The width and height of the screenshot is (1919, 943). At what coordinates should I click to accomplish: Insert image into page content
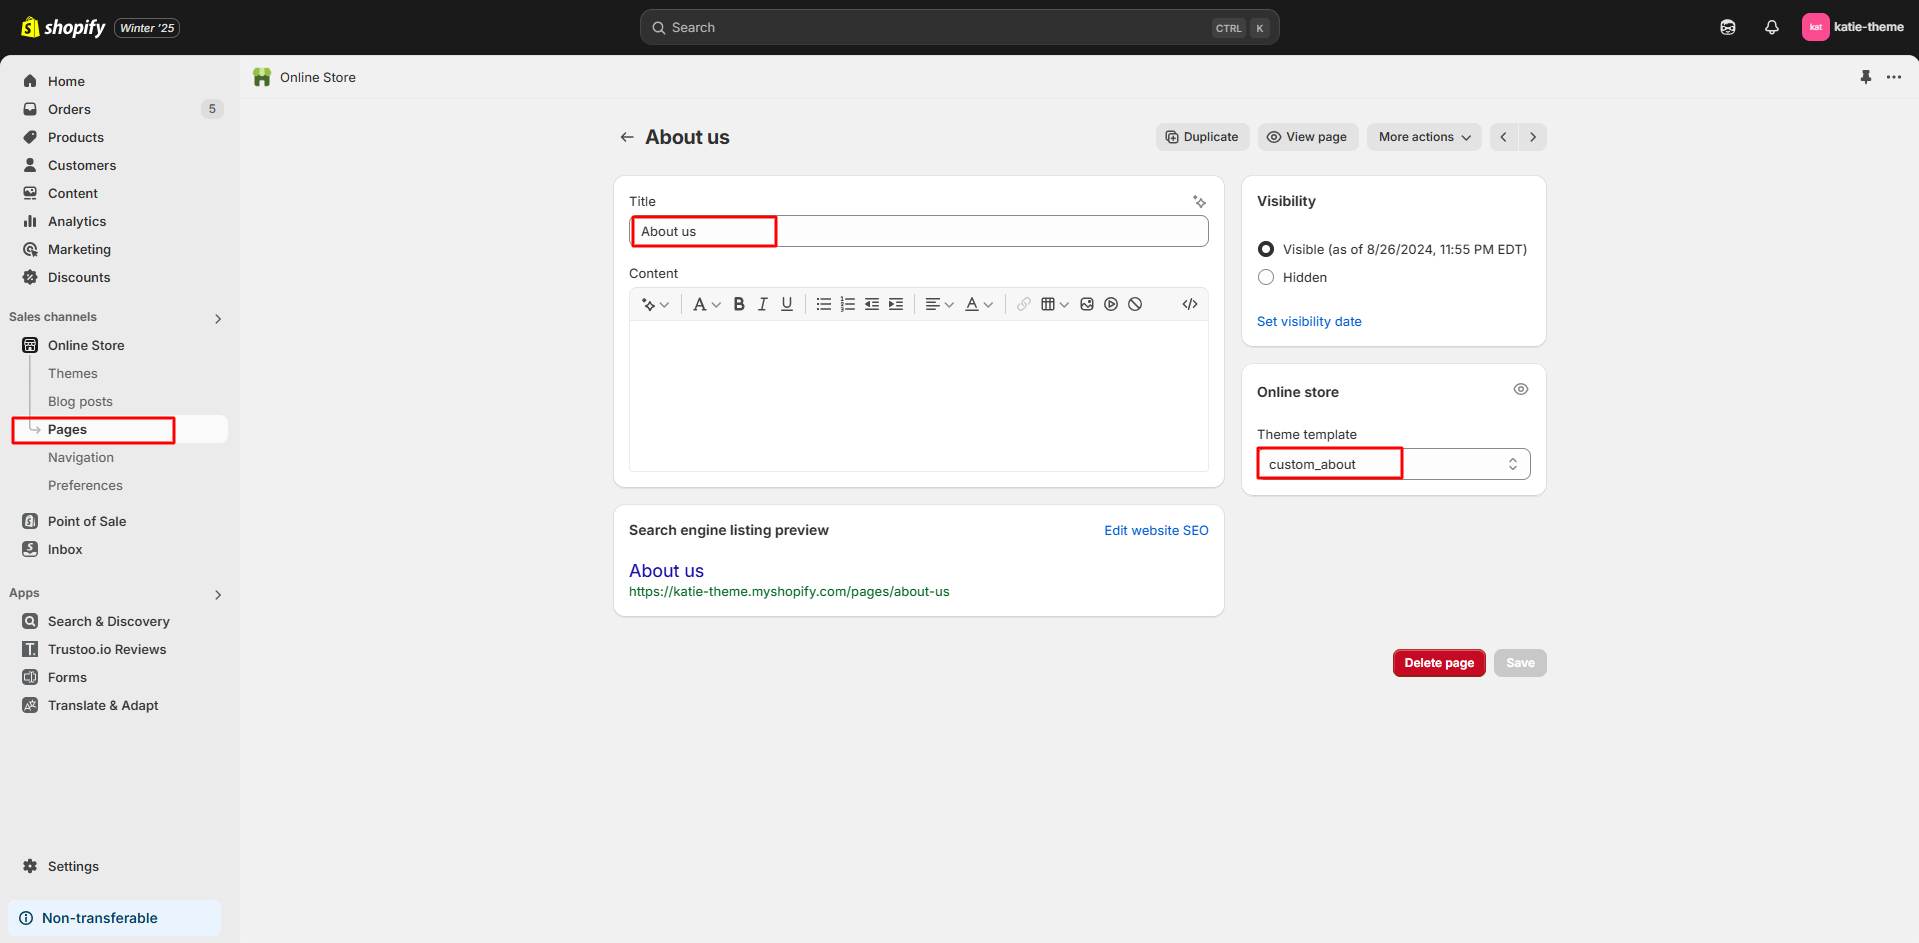[1087, 304]
